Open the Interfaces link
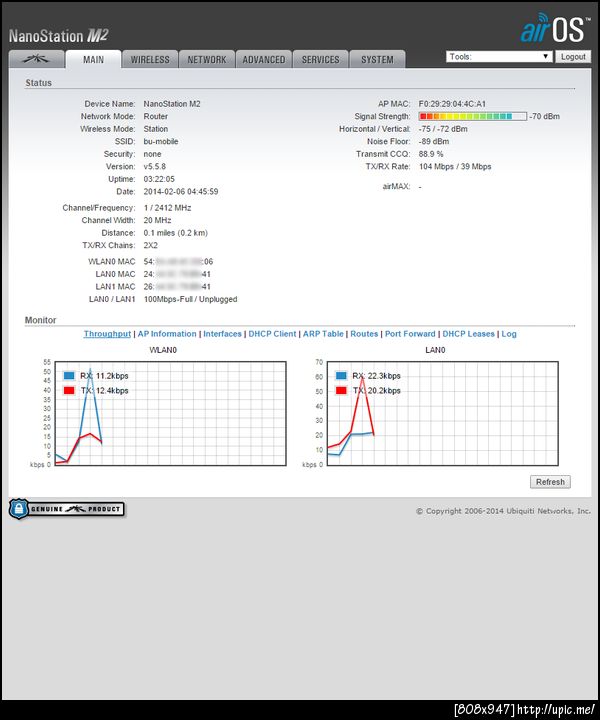 point(222,334)
